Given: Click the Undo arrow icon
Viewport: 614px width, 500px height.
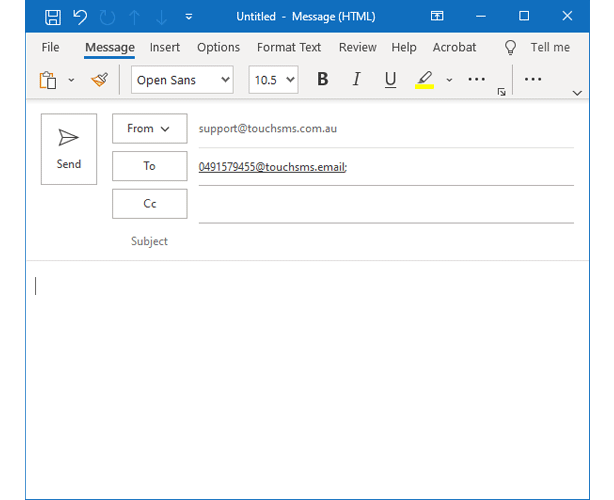Looking at the screenshot, I should click(81, 17).
